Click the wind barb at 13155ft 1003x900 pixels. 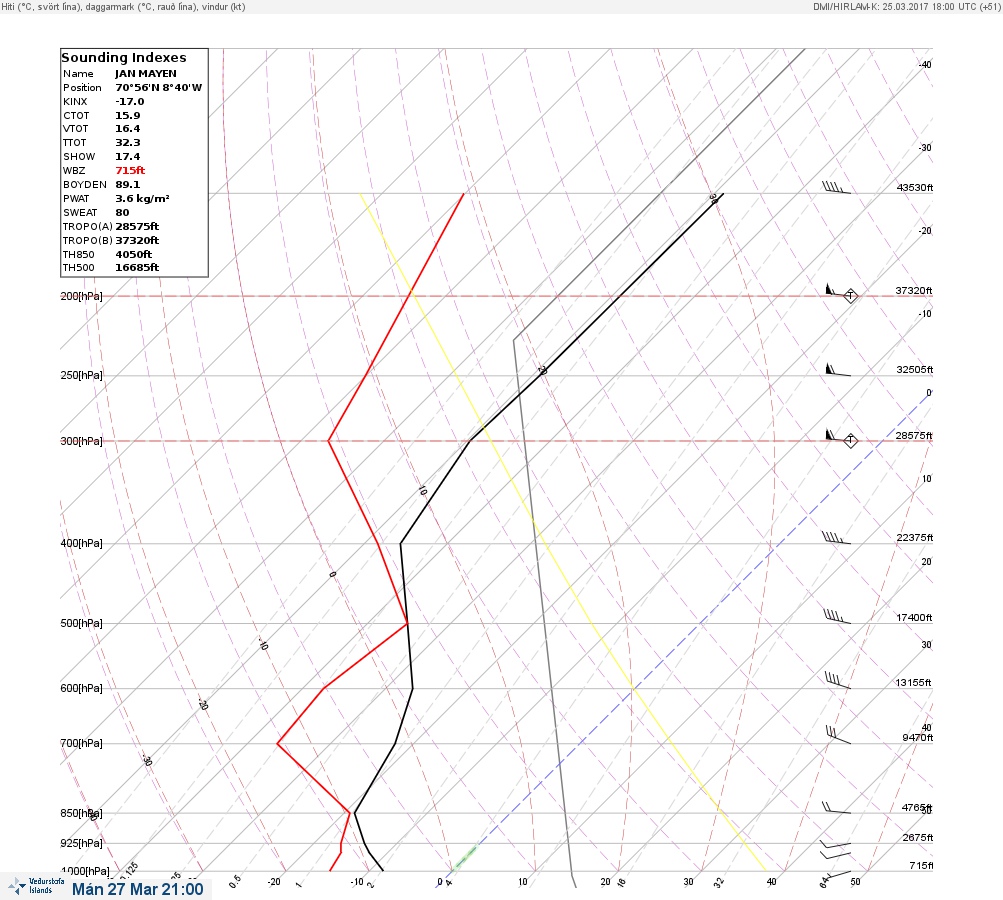tap(837, 681)
